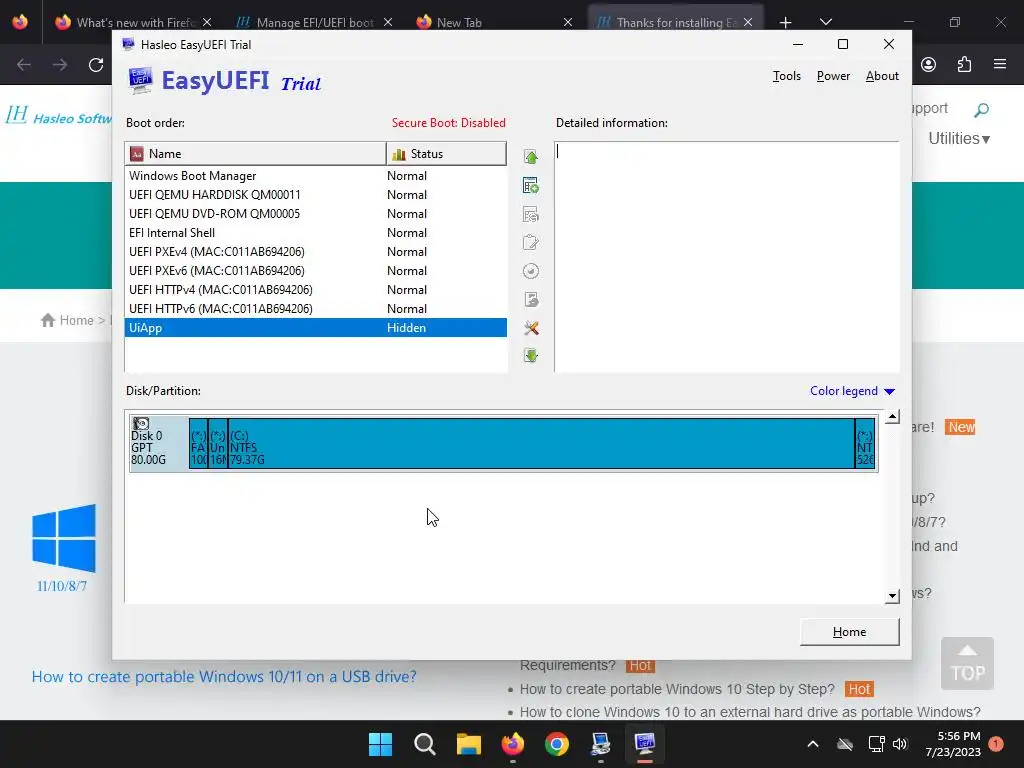This screenshot has width=1024, height=768.
Task: Click the computer setup icon in taskbar
Action: point(601,744)
